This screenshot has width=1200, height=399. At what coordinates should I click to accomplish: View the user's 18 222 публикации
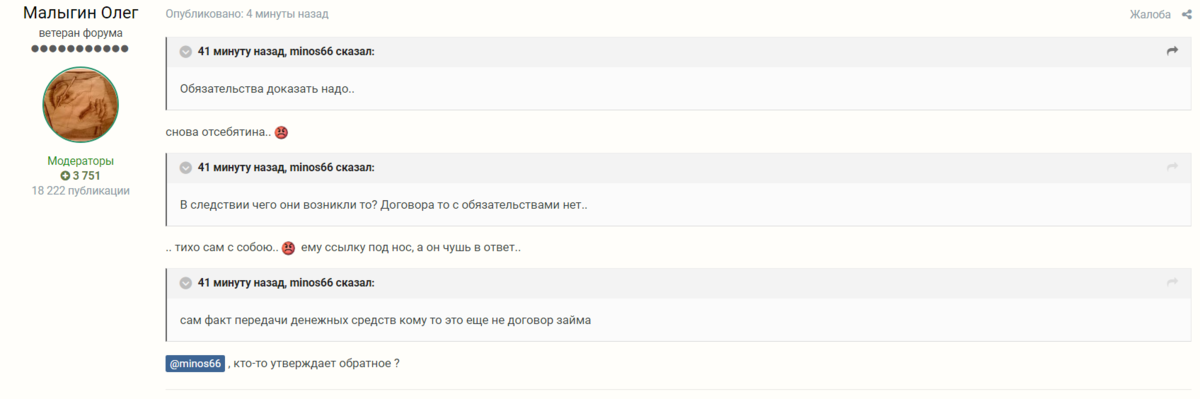81,190
